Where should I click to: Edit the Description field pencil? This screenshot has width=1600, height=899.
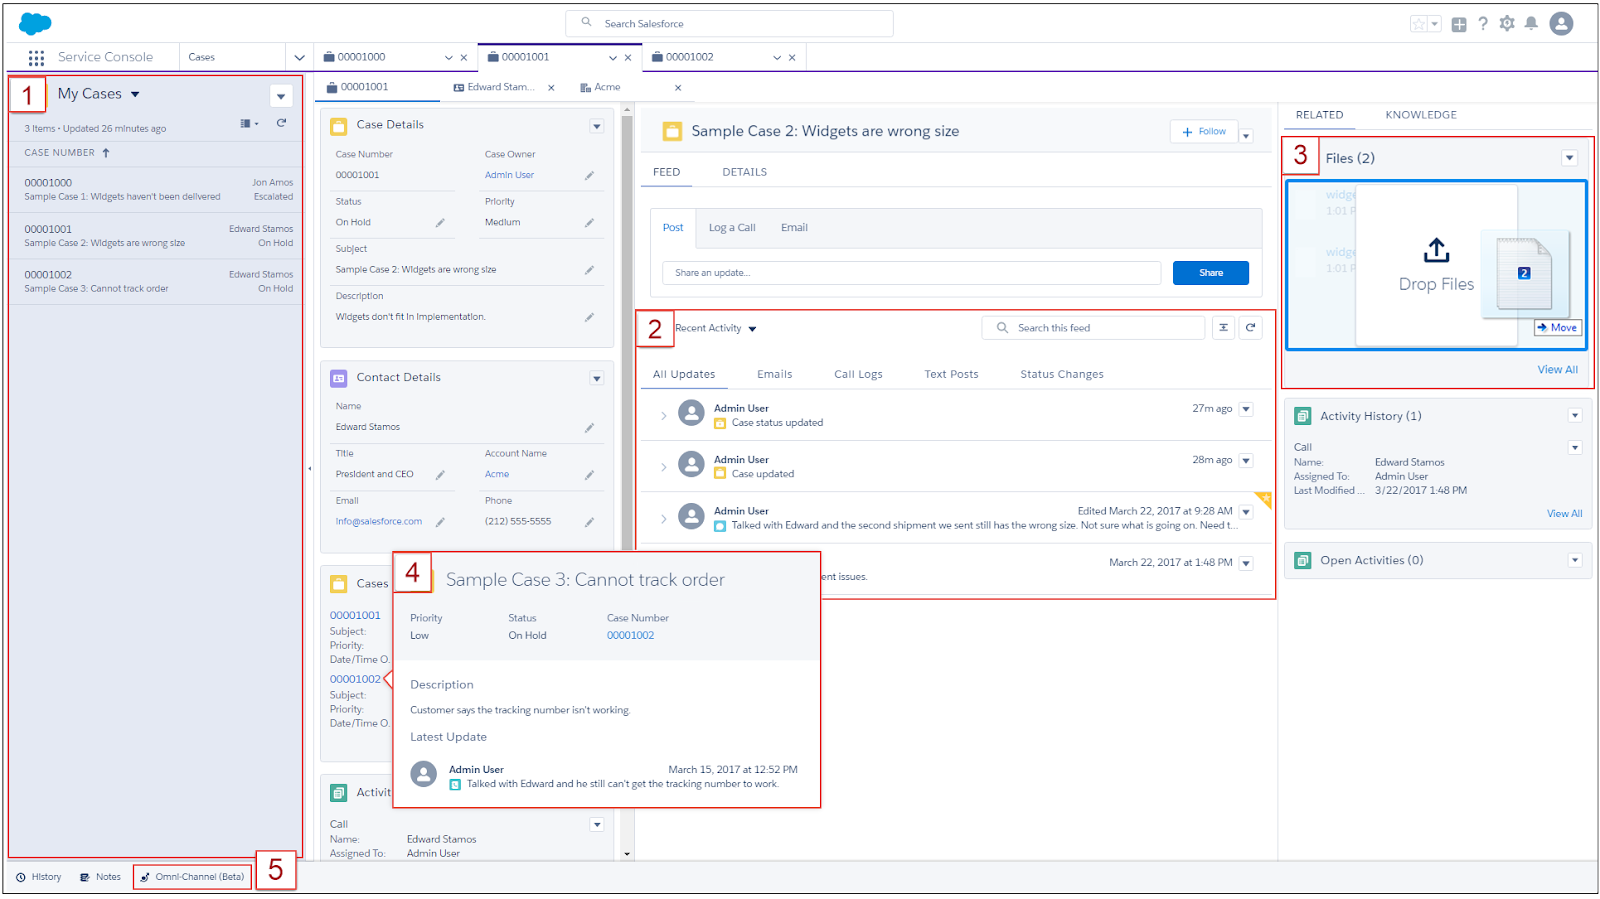tap(589, 317)
